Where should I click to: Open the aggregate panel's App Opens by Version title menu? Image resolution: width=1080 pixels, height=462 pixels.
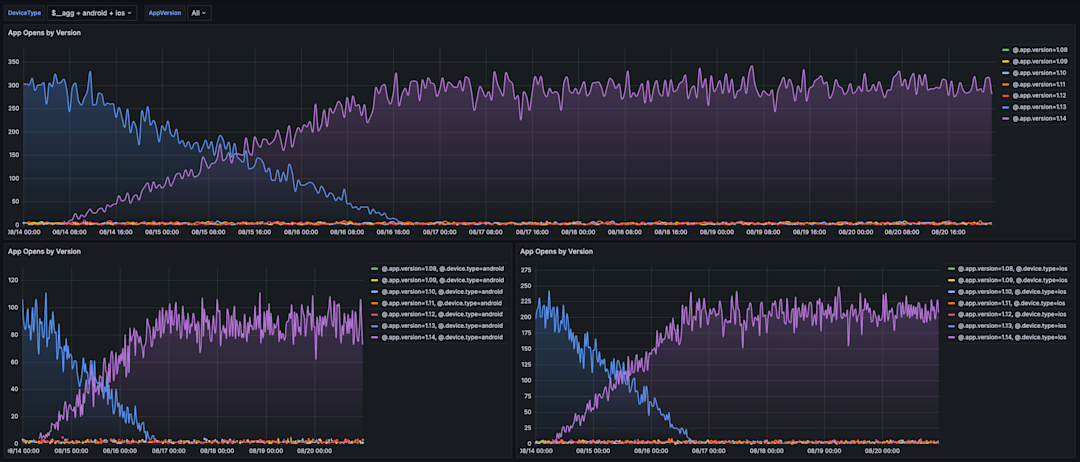(x=44, y=33)
